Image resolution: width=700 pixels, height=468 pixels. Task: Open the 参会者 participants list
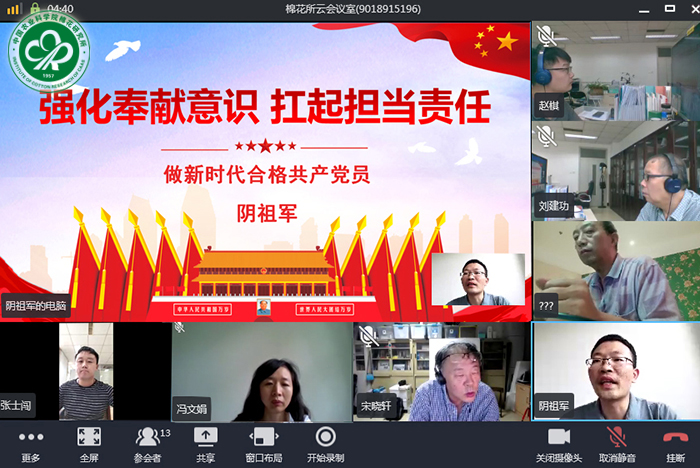coord(148,443)
